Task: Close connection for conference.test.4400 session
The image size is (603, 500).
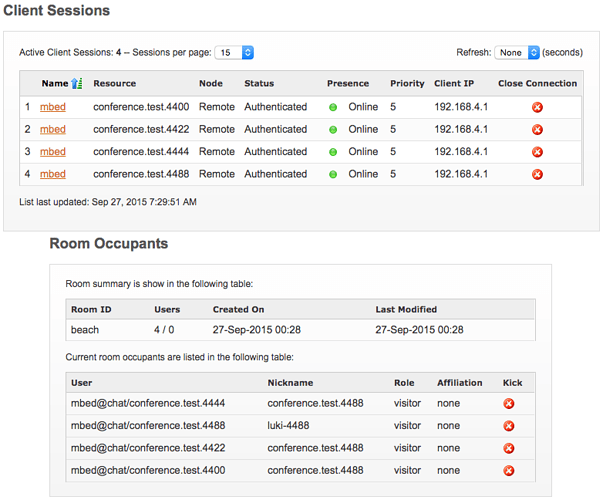Action: (537, 107)
